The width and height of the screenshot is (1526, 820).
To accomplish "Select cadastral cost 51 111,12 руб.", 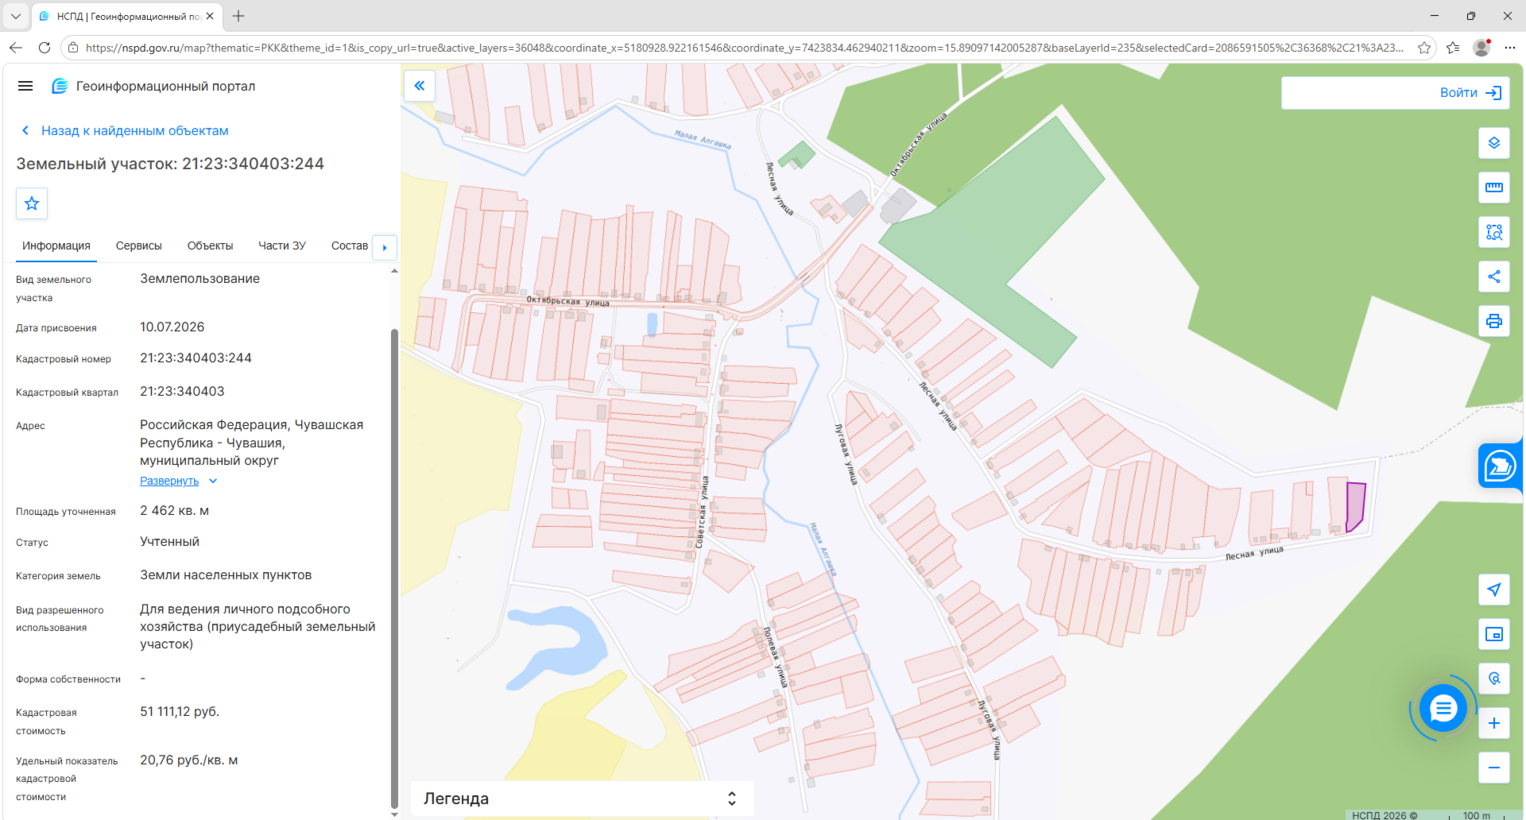I will click(180, 712).
